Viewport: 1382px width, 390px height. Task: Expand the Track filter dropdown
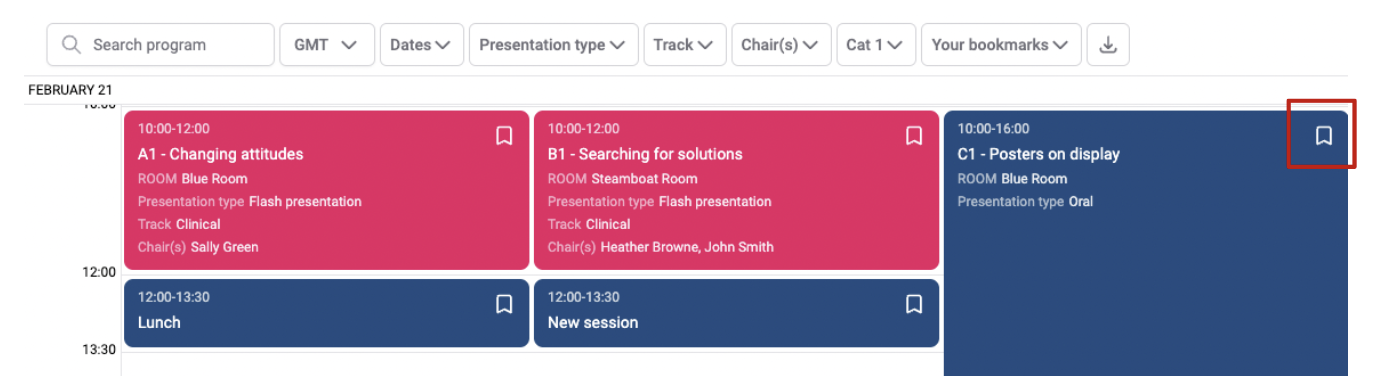click(x=685, y=45)
